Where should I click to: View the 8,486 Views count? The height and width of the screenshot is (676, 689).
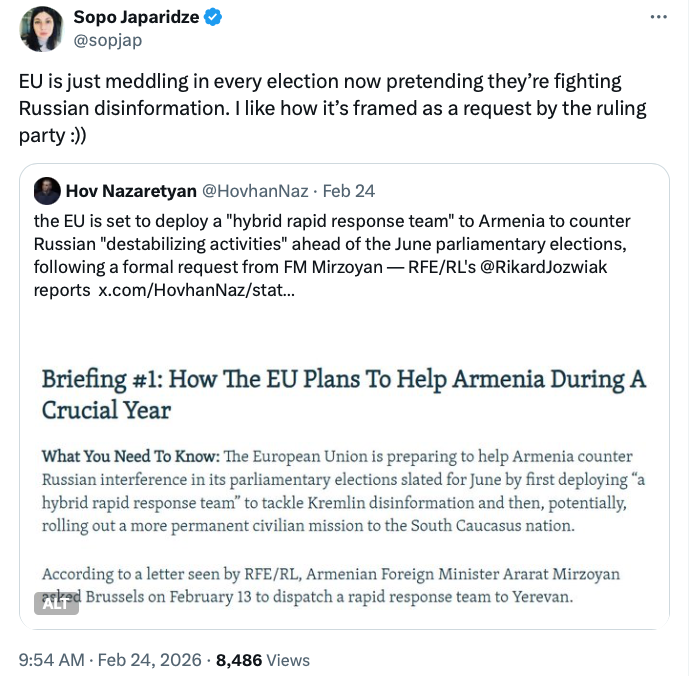[262, 660]
